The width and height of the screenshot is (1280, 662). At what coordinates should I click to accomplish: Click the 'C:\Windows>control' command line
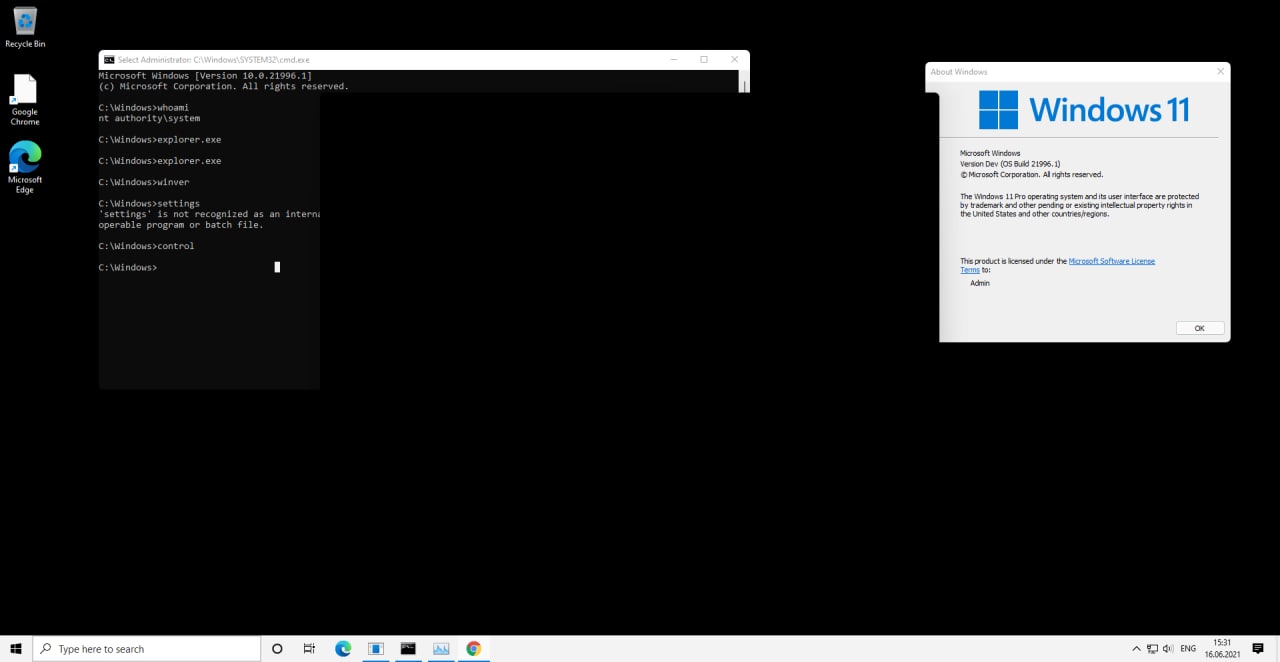[147, 246]
